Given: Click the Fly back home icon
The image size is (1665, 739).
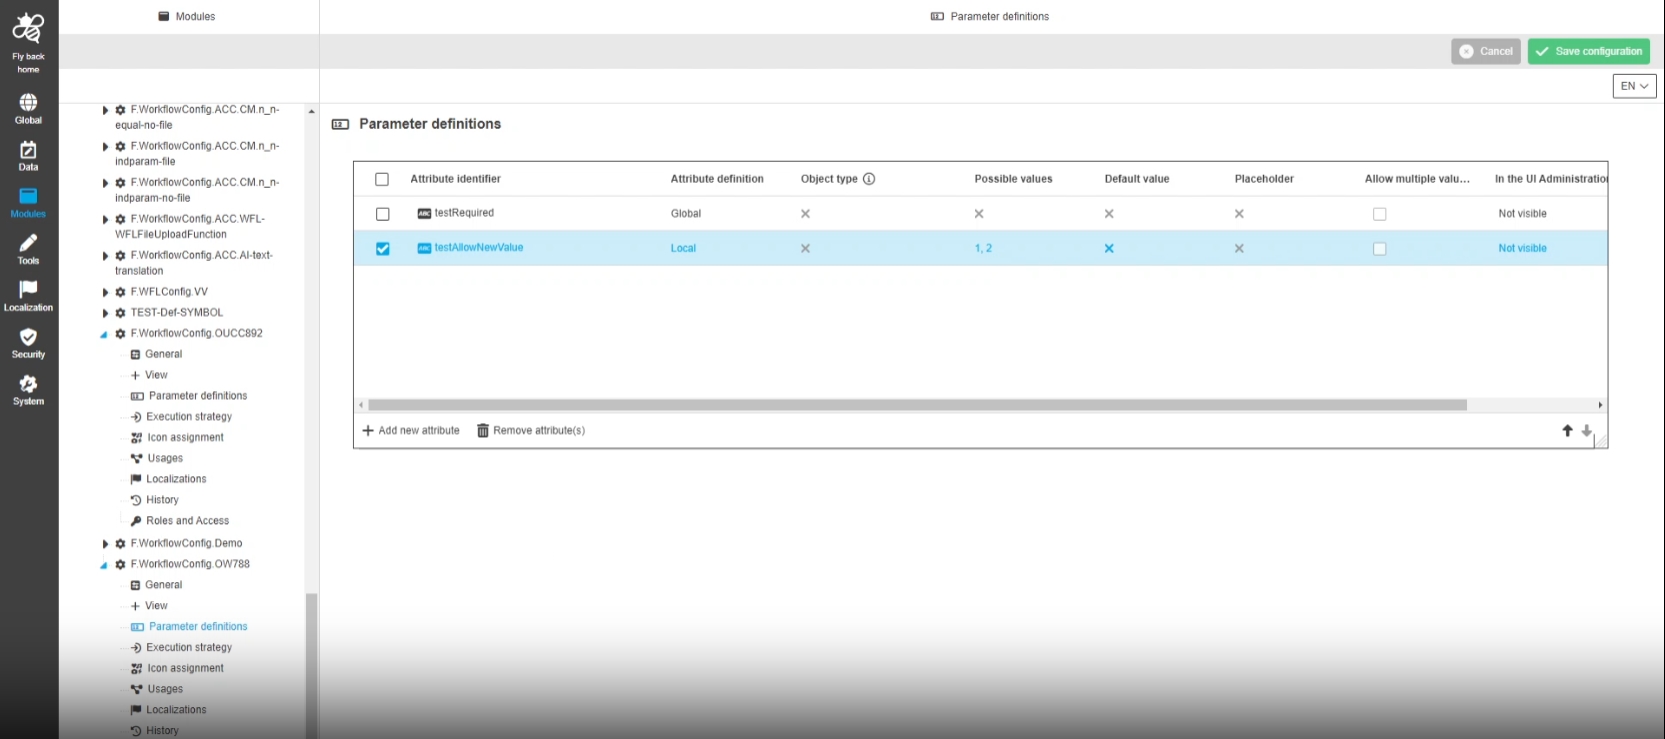Looking at the screenshot, I should 28,30.
